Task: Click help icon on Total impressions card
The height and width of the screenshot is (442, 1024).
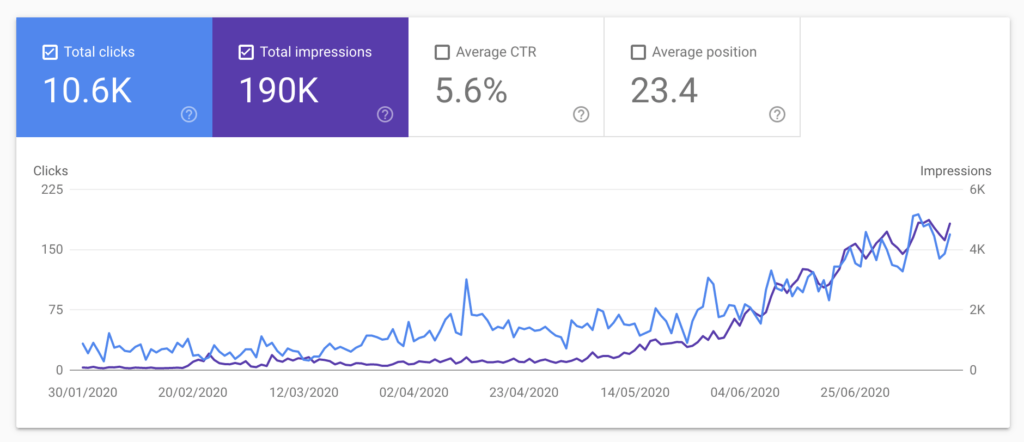Action: [x=385, y=115]
